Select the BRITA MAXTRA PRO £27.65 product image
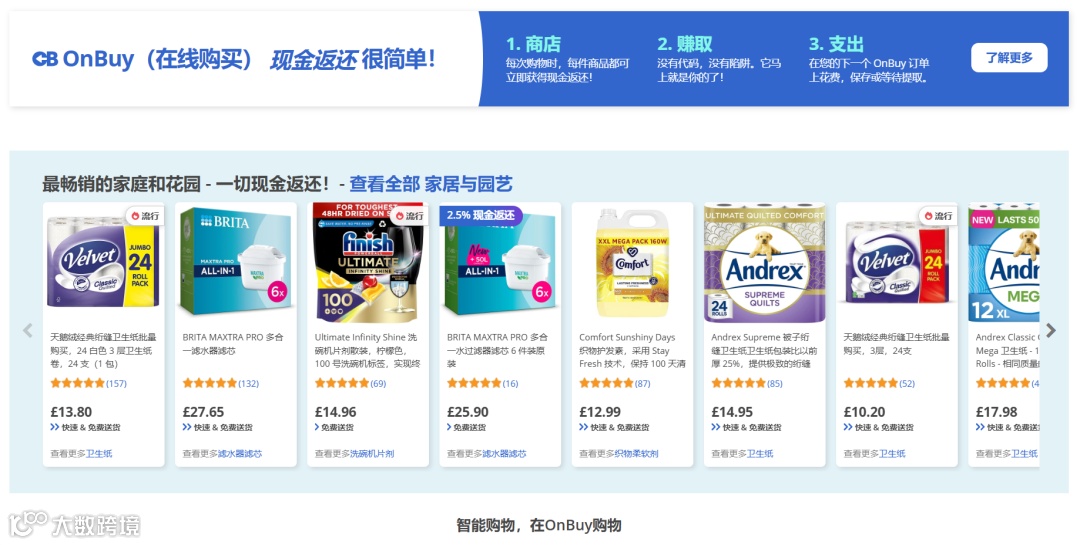Viewport: 1080px width, 545px height. (236, 263)
